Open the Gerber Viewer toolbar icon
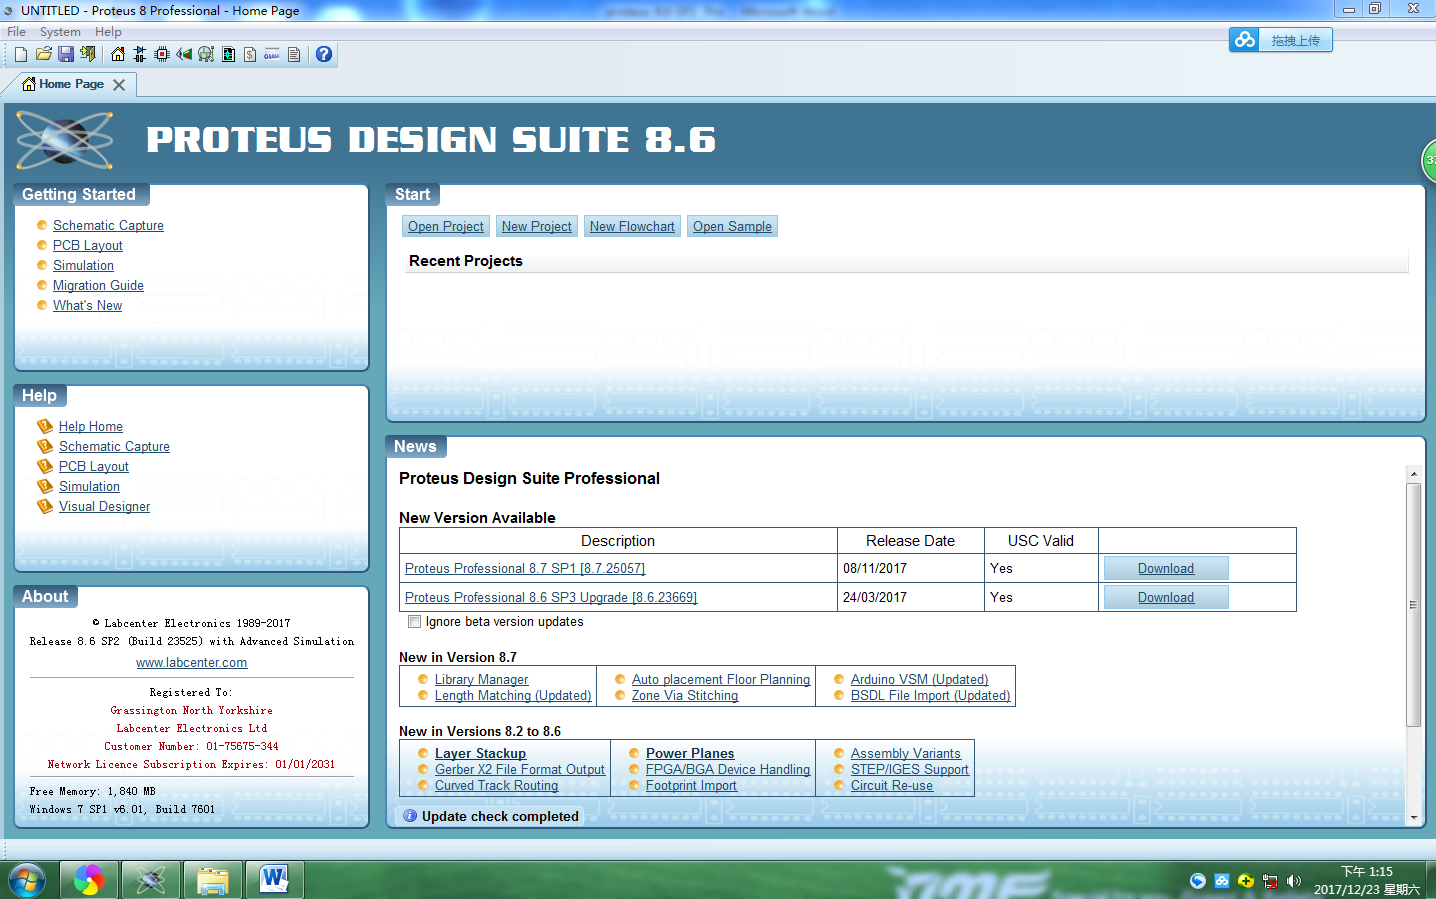 (206, 54)
